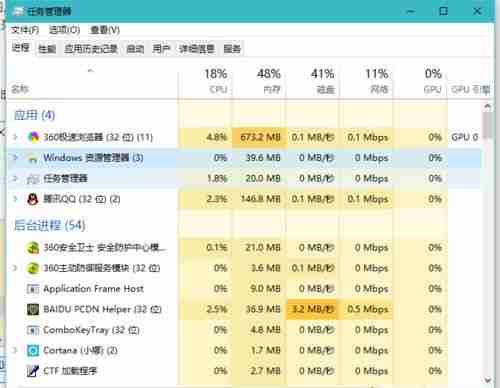Switch to the 应用历史记录 tab

91,49
